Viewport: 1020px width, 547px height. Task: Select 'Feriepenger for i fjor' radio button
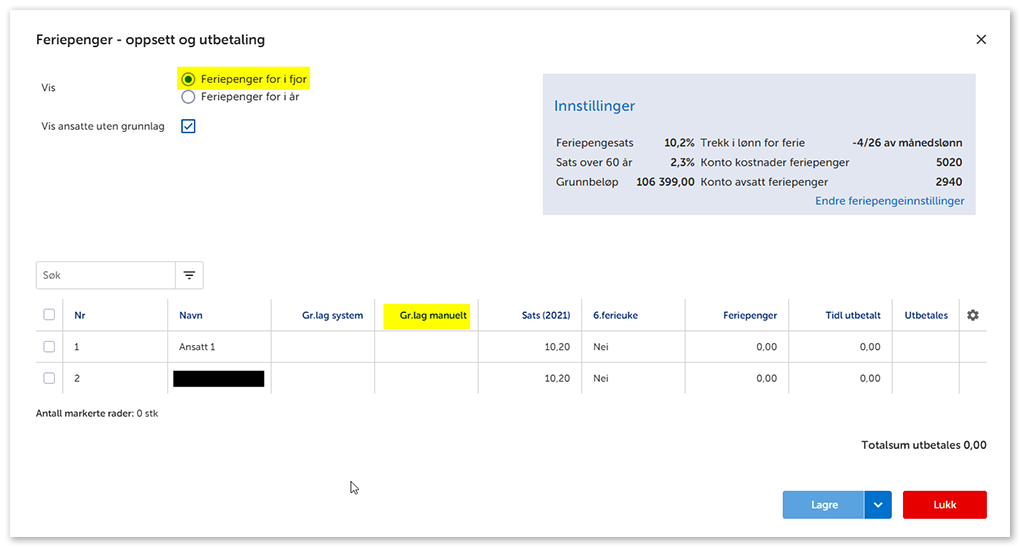click(188, 79)
